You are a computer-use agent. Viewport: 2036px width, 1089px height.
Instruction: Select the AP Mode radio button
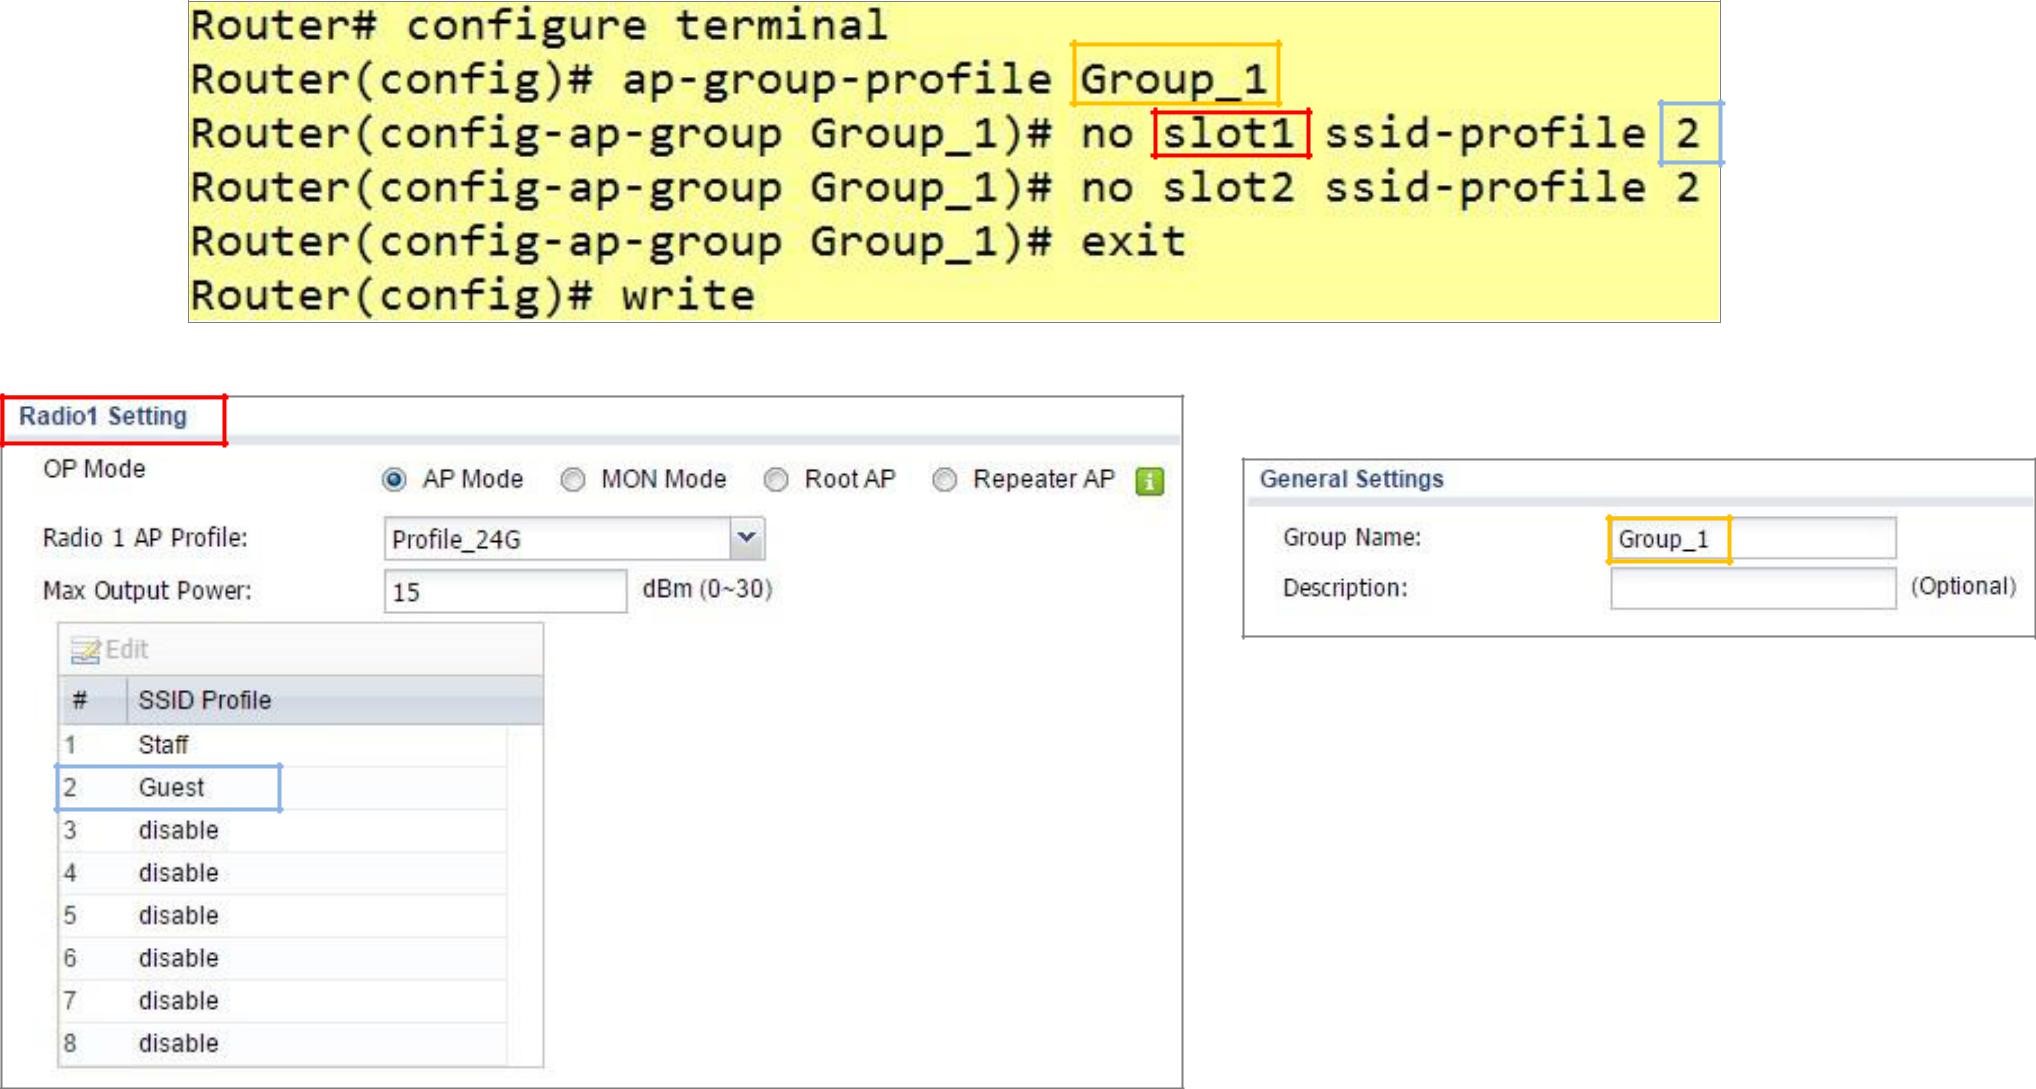(395, 481)
